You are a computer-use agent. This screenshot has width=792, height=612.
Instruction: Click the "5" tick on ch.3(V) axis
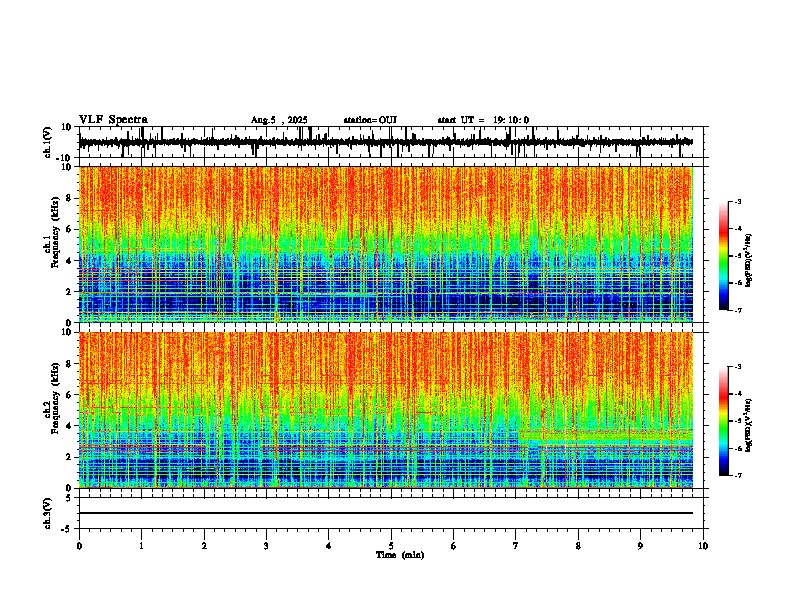coord(70,498)
